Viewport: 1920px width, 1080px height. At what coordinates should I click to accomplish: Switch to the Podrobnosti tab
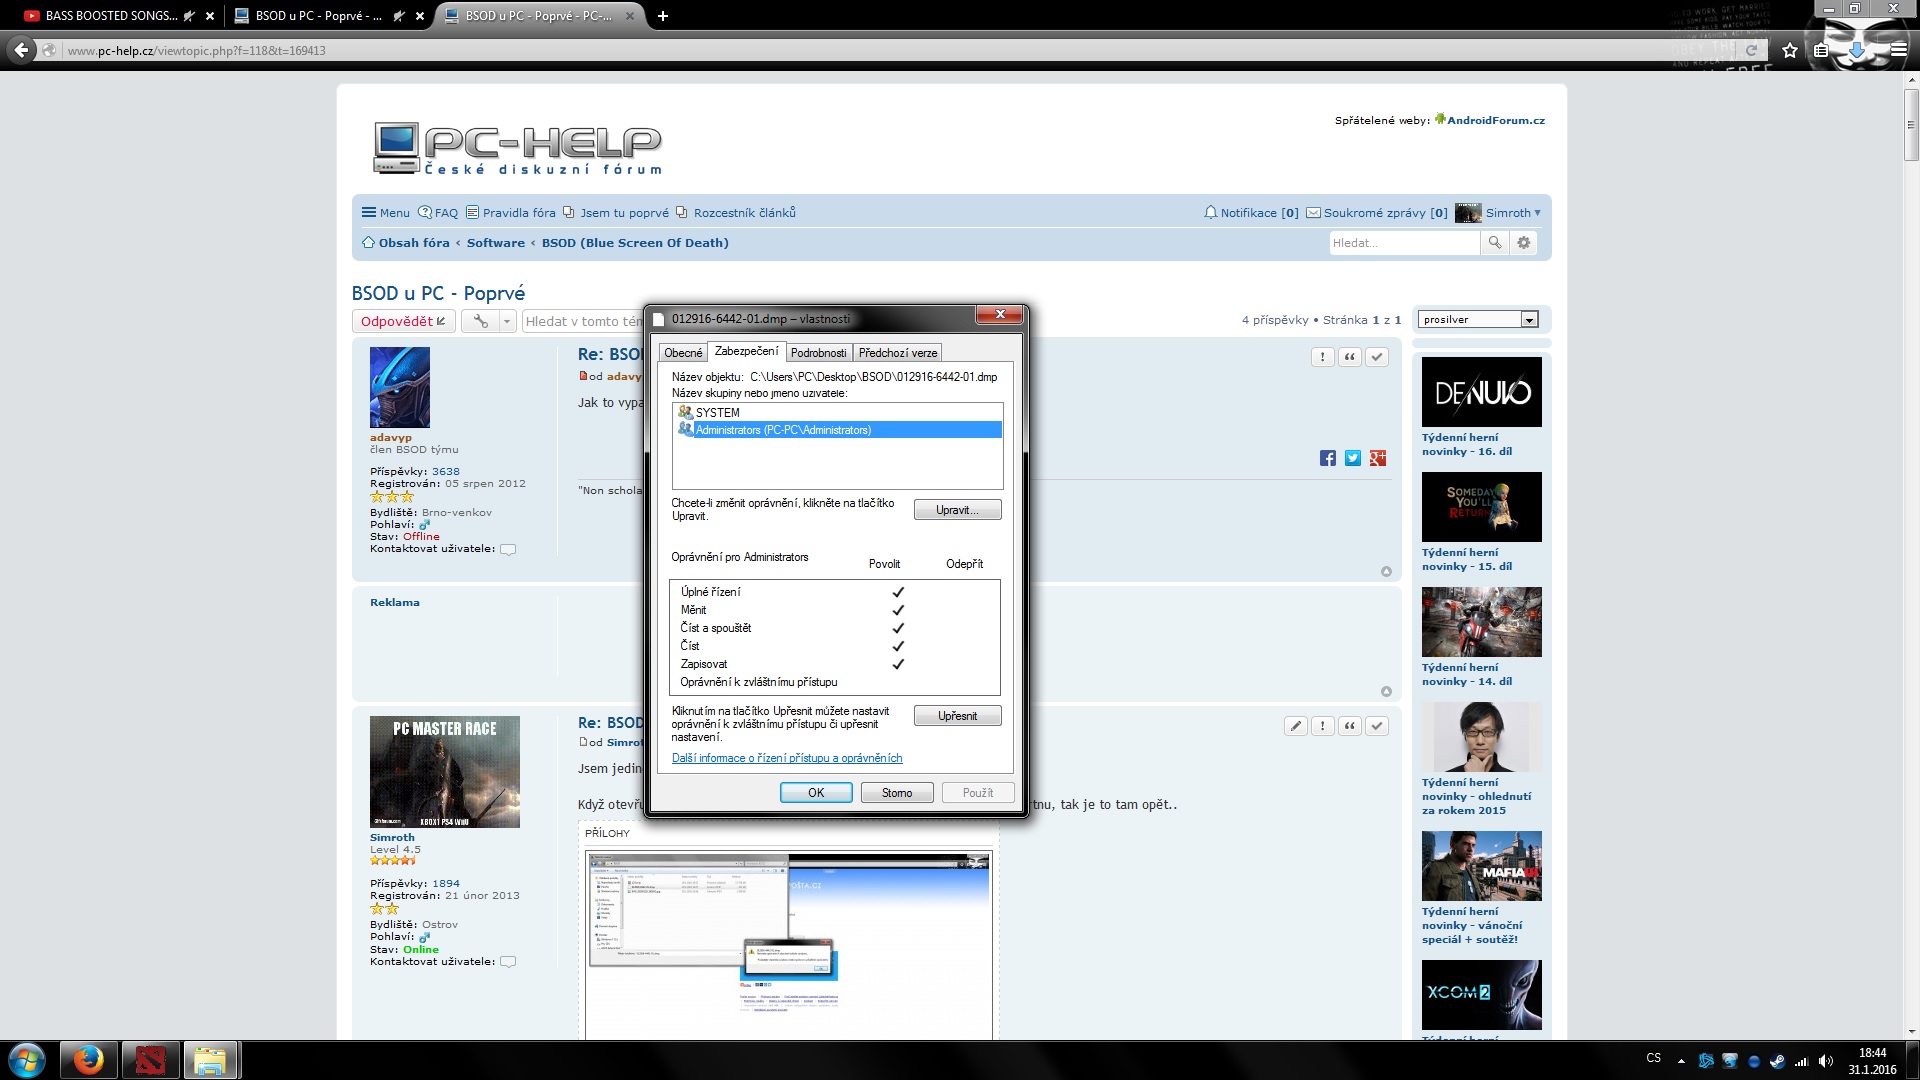click(x=818, y=353)
